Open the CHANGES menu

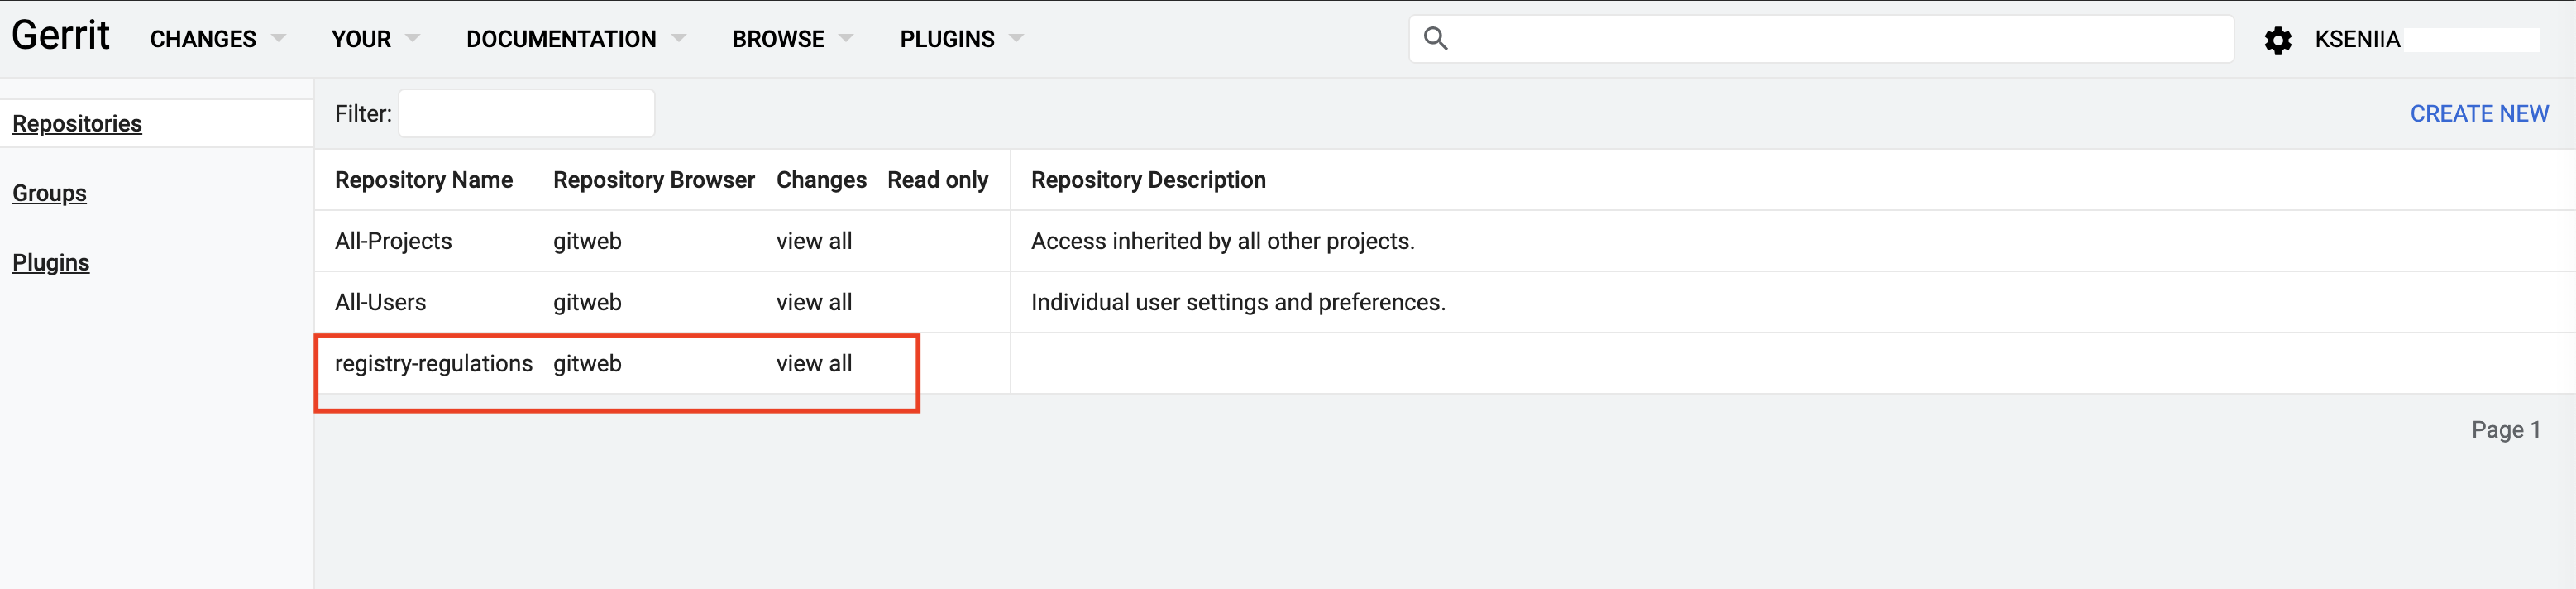point(203,39)
